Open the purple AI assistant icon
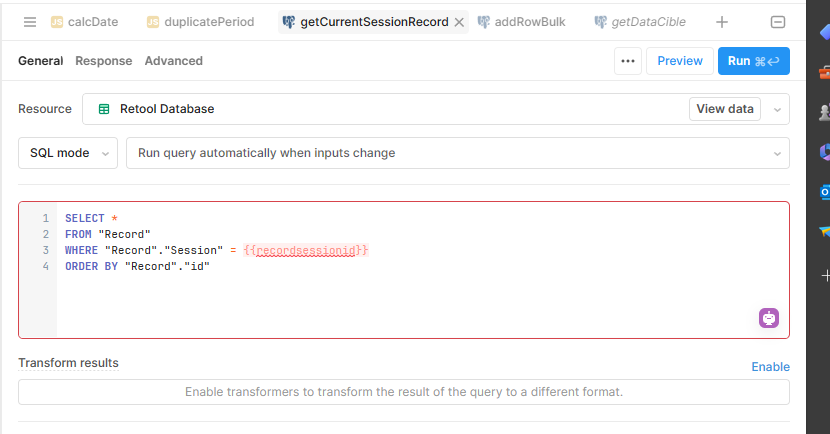The width and height of the screenshot is (830, 434). (x=769, y=318)
